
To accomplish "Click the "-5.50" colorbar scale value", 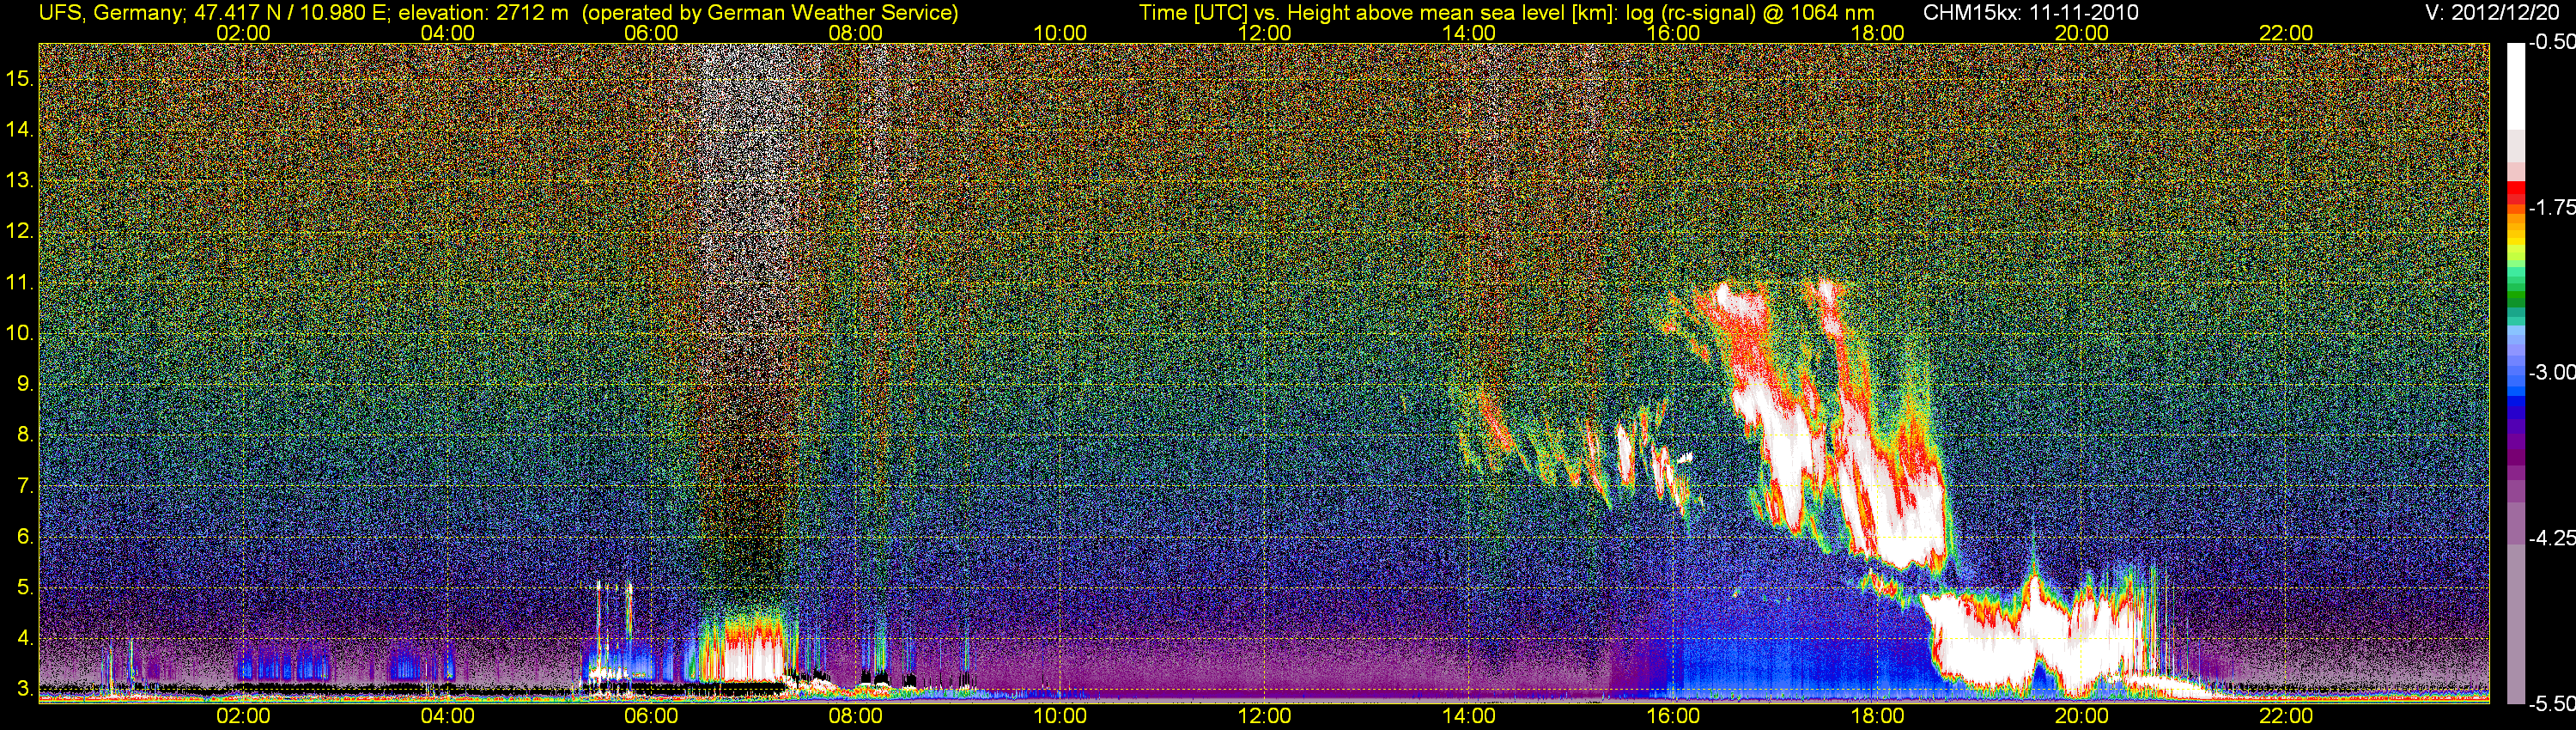I will pyautogui.click(x=2552, y=704).
